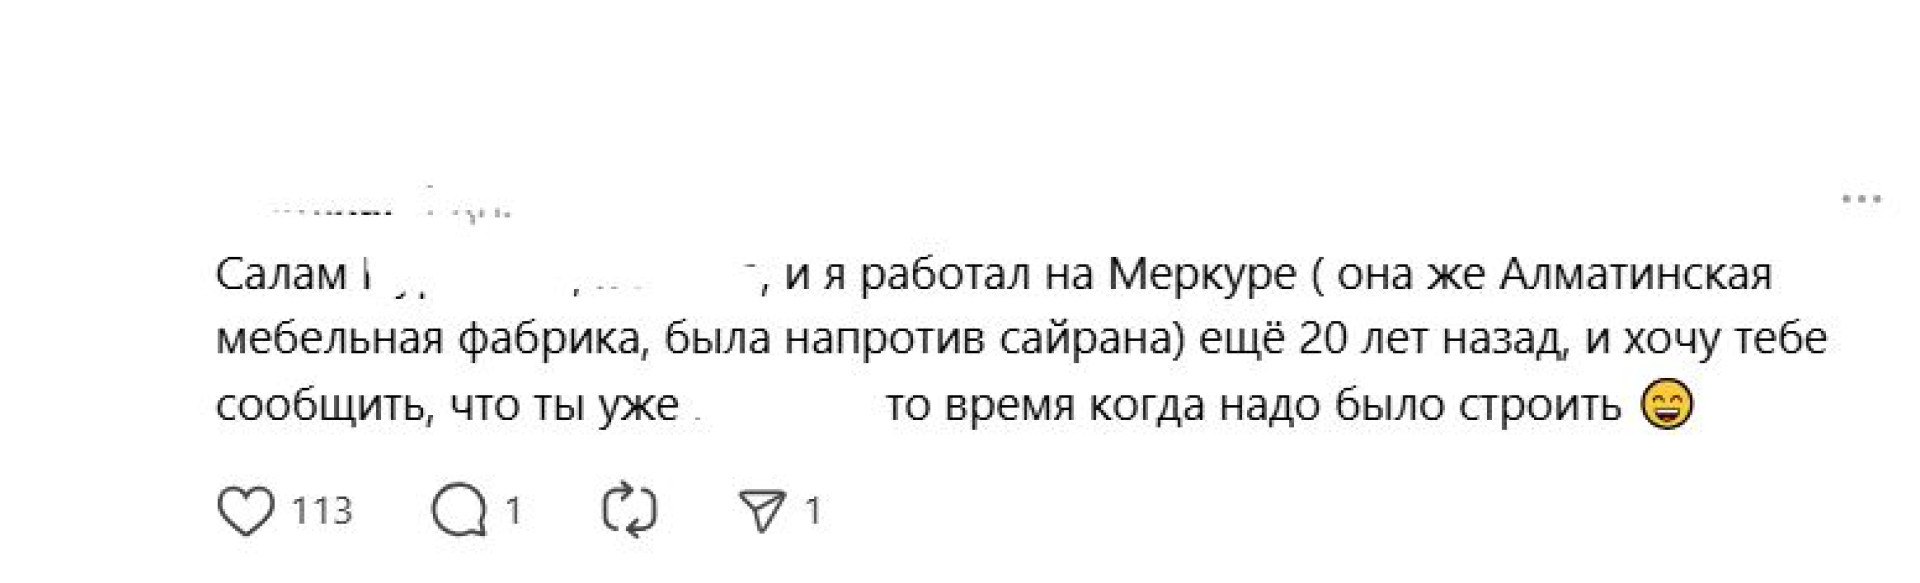Click the word 'сообщить' in last line
The width and height of the screenshot is (1920, 583).
click(x=323, y=405)
